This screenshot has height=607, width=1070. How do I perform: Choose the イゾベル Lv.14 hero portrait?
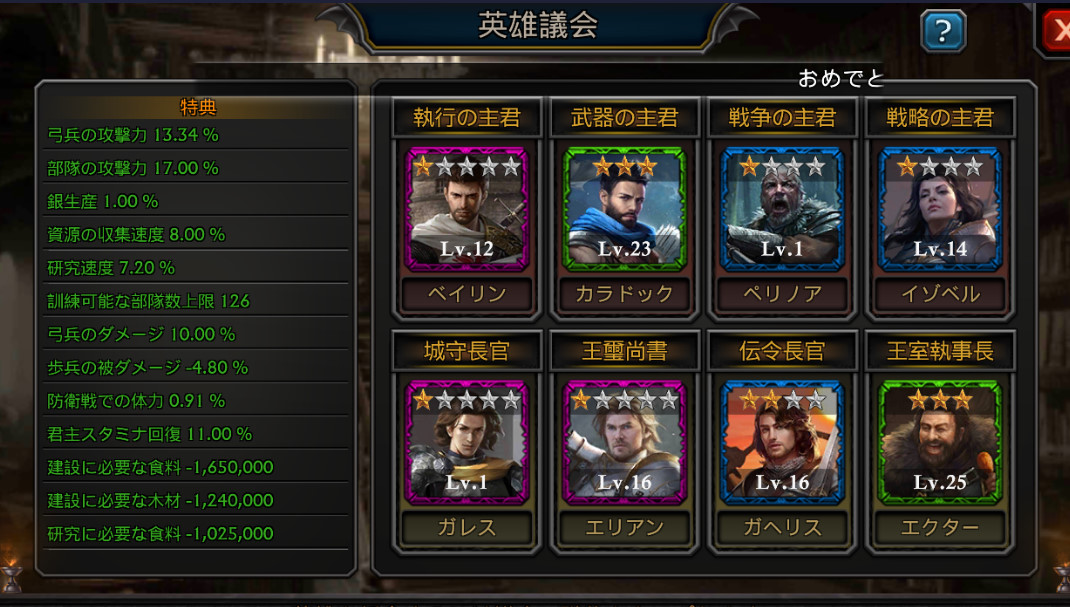click(940, 209)
